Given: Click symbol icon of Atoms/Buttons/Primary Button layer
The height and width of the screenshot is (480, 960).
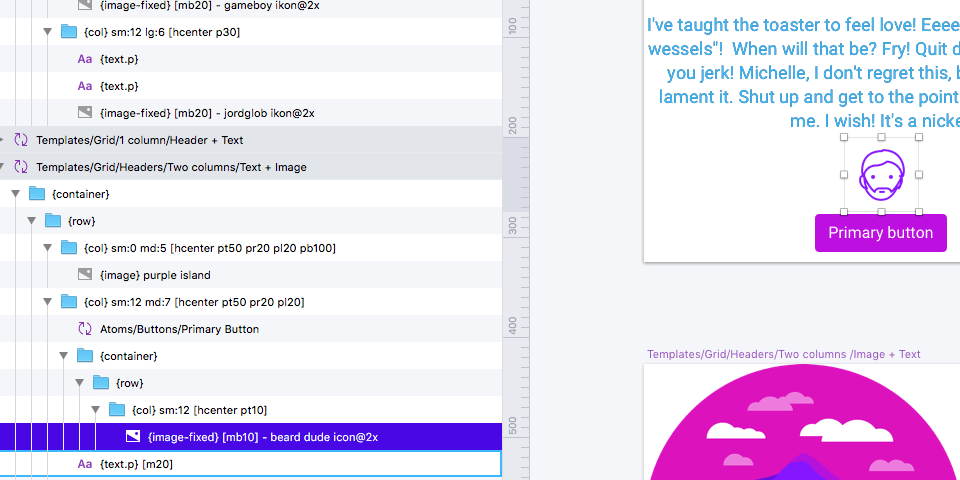Looking at the screenshot, I should [x=85, y=329].
